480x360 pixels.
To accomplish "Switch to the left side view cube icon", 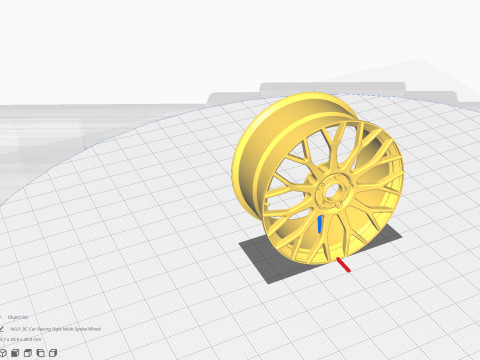I will (x=41, y=353).
